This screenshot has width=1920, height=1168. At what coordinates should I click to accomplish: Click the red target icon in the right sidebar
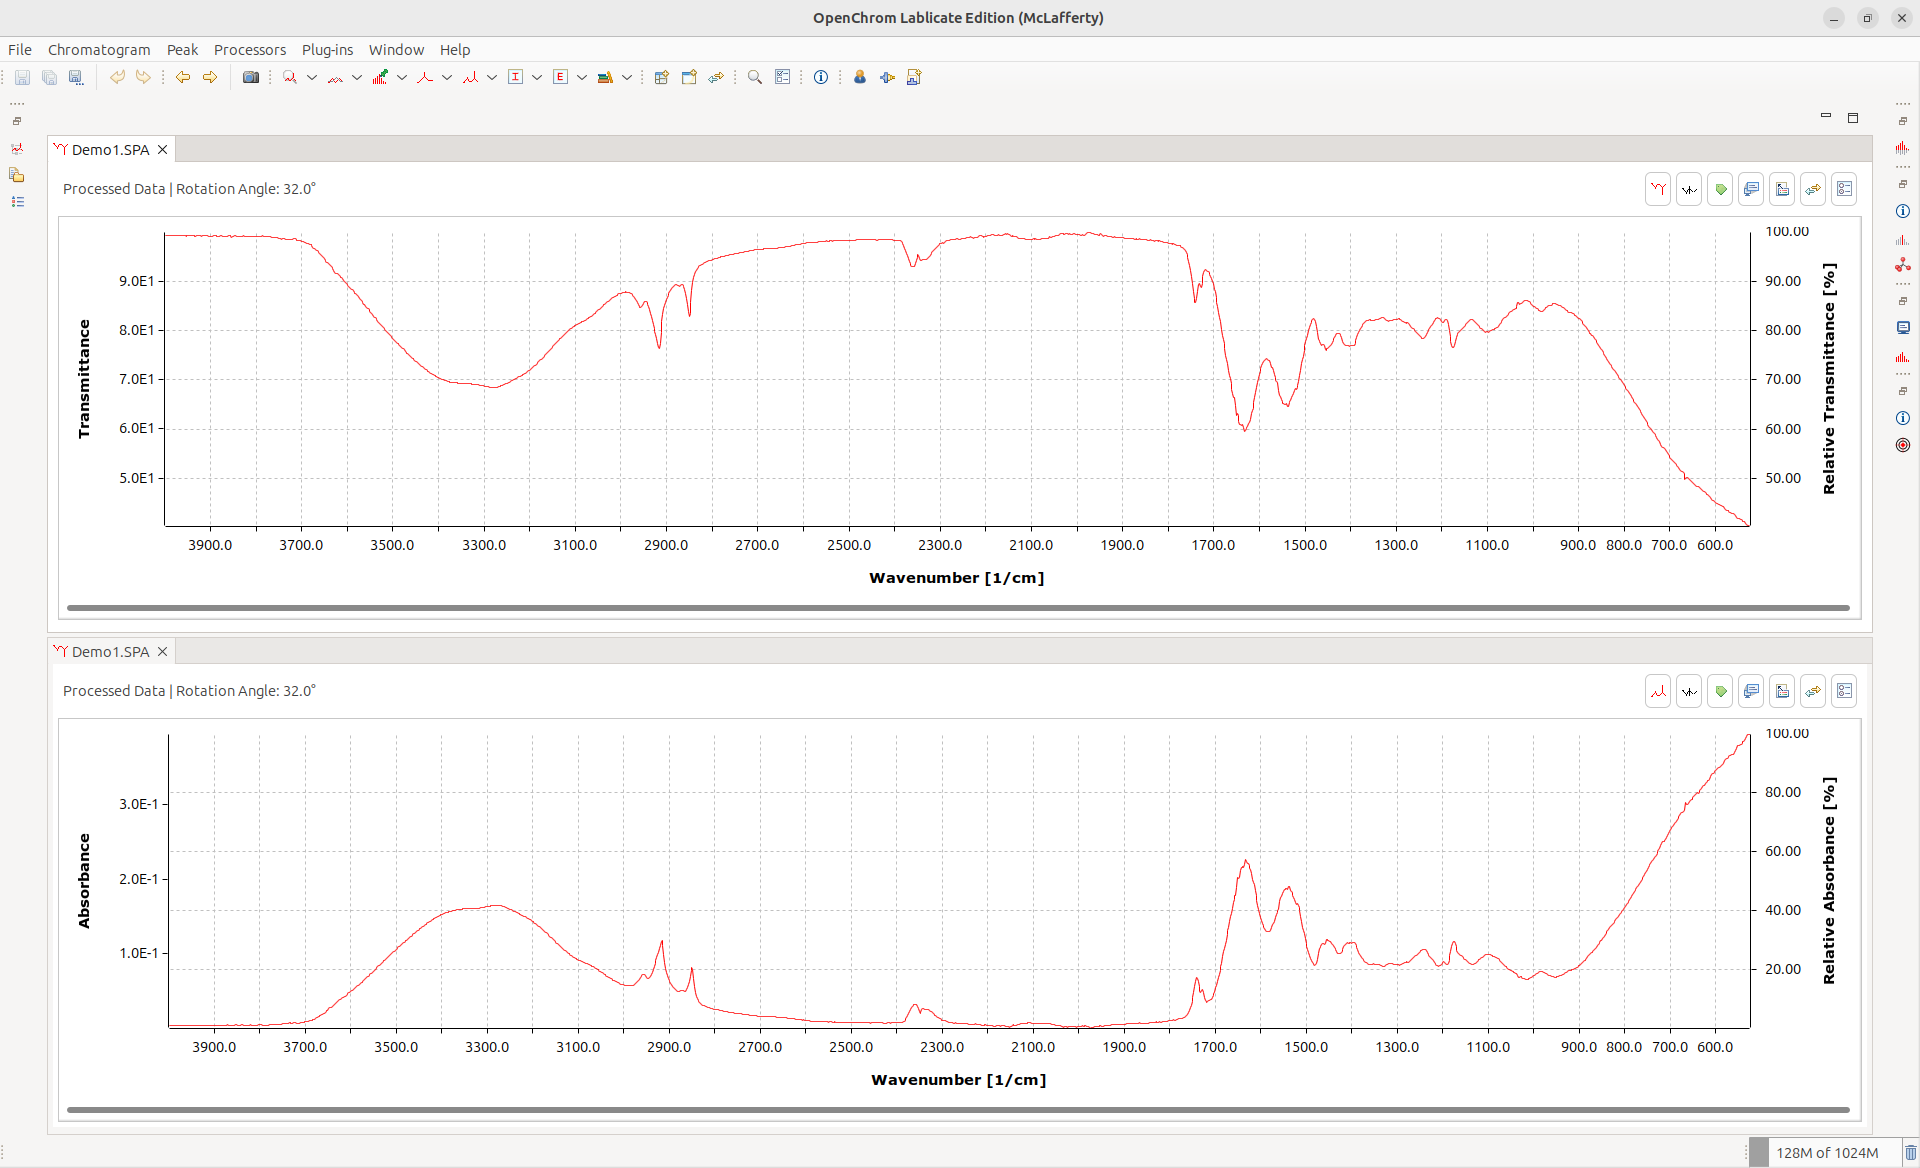[1902, 445]
